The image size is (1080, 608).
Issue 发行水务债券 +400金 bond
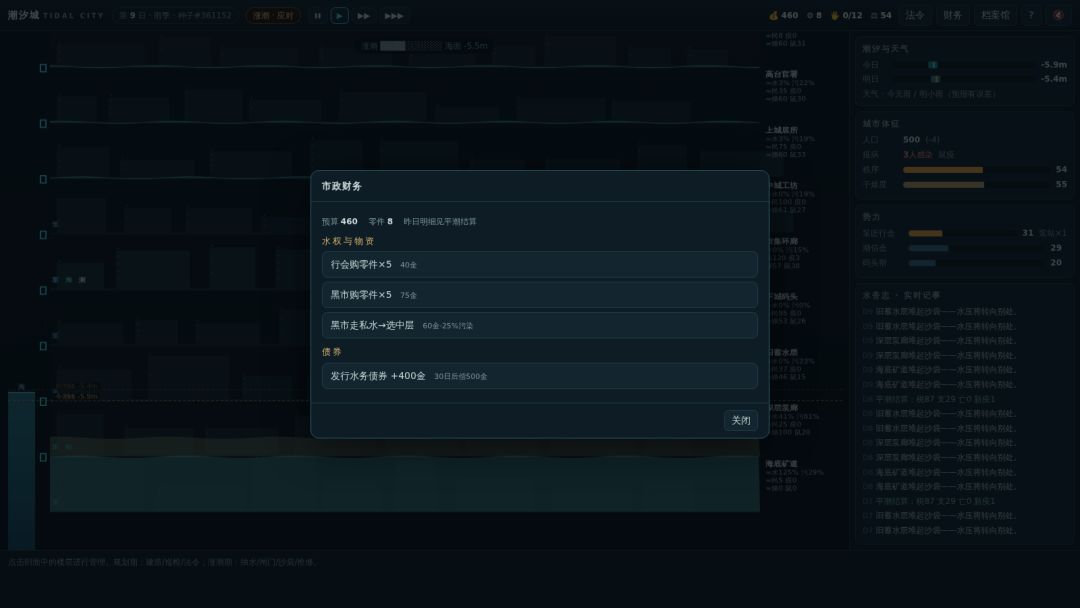[539, 376]
